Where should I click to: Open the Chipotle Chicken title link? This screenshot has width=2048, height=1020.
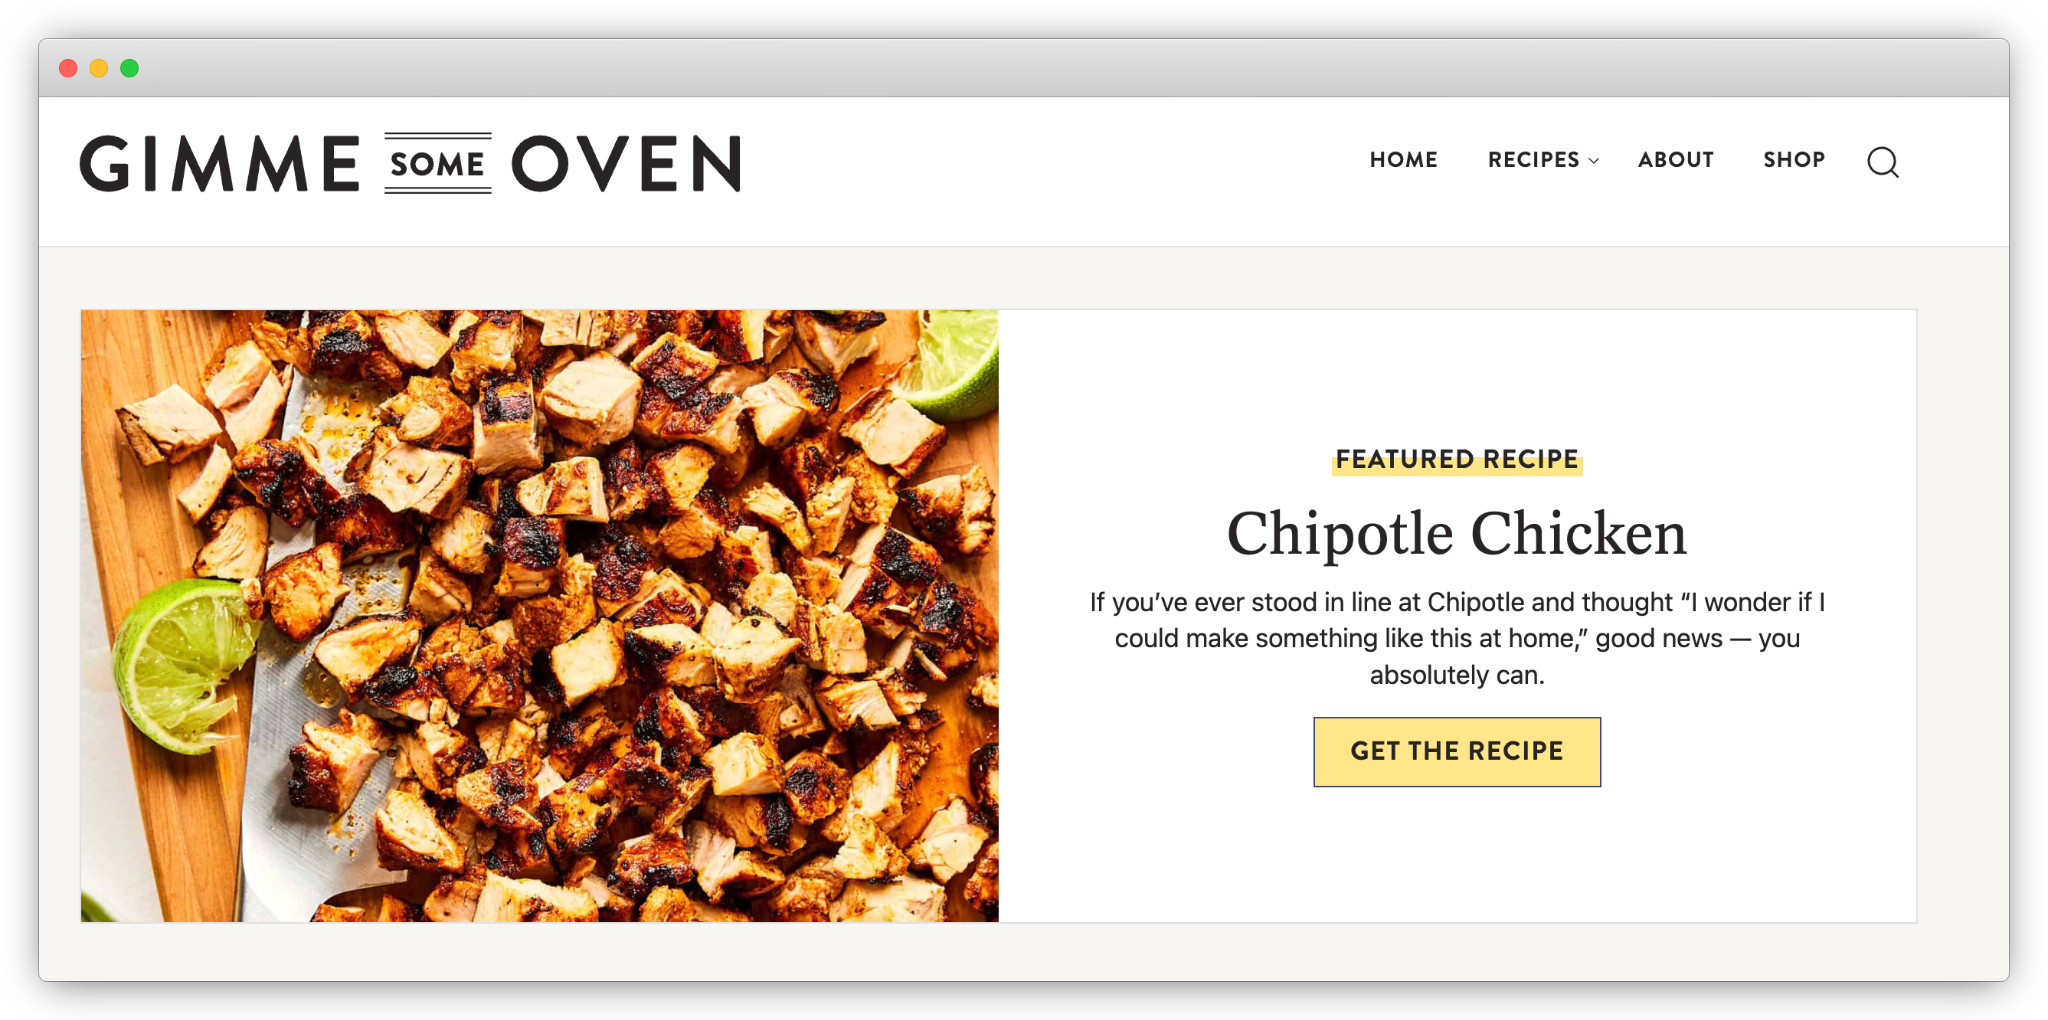click(x=1457, y=533)
